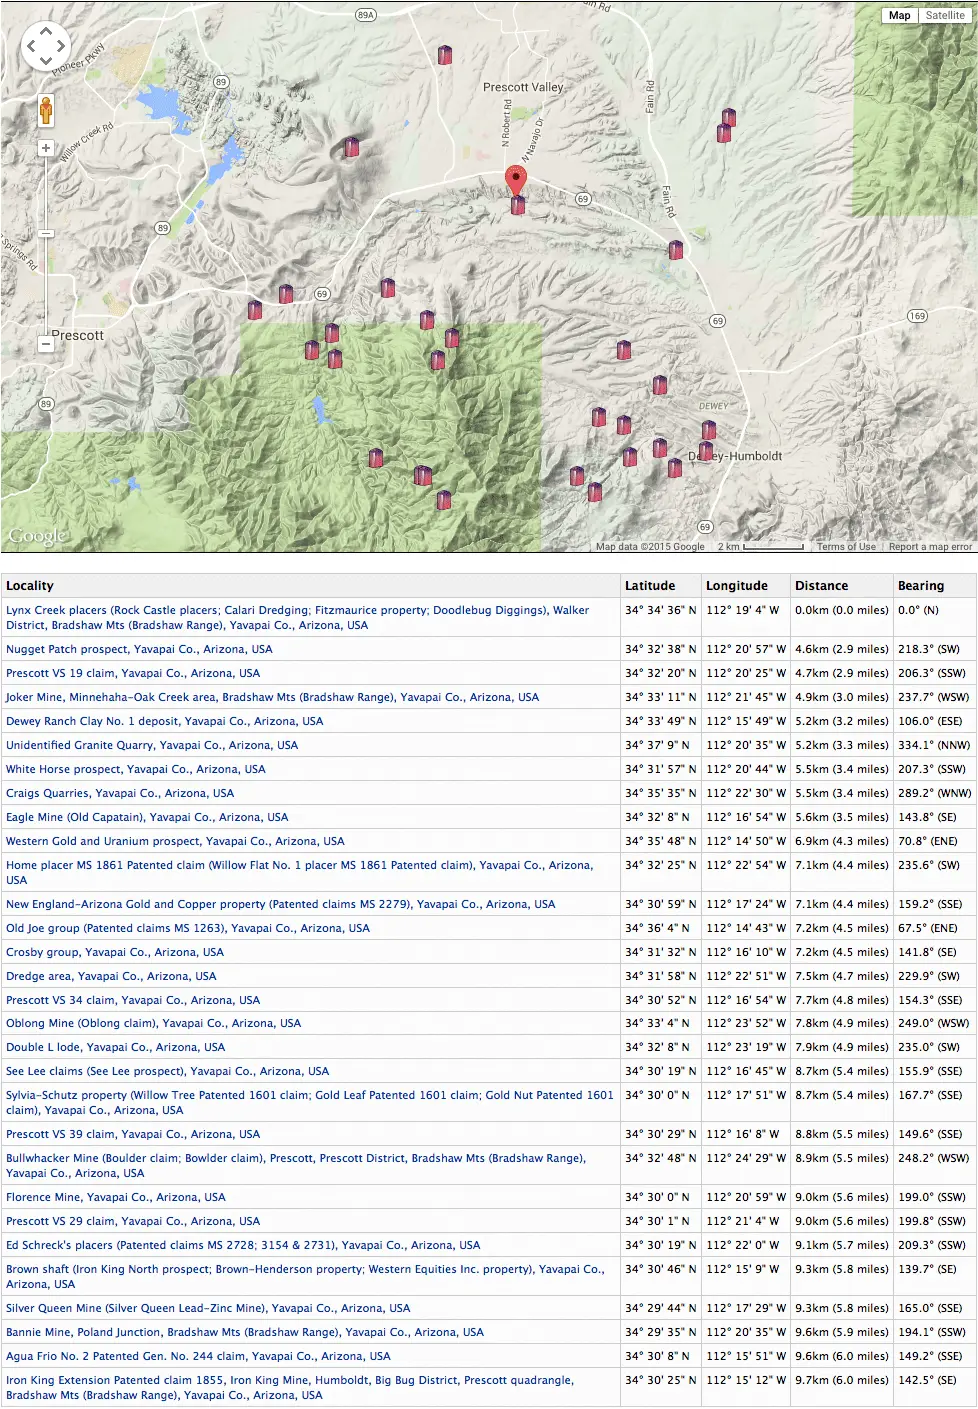The image size is (978, 1409).
Task: Click Report a map error link
Action: (930, 547)
